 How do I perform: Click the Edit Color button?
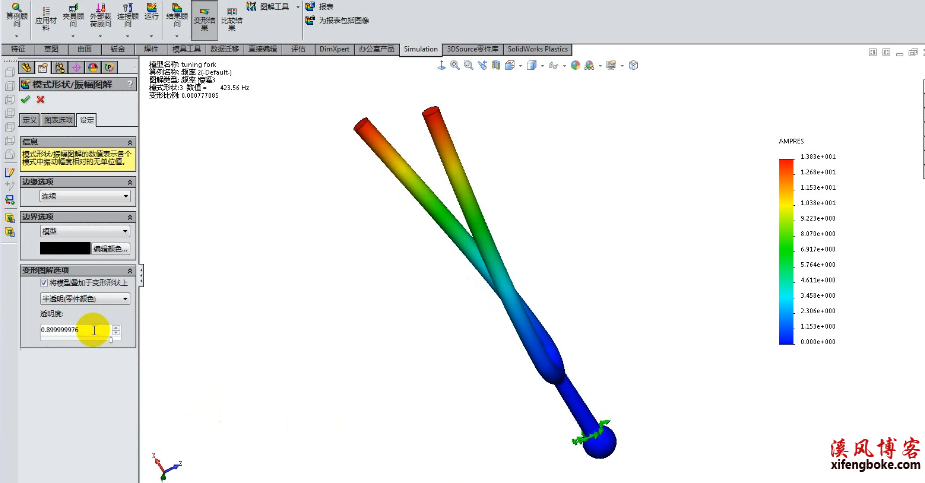coord(110,249)
